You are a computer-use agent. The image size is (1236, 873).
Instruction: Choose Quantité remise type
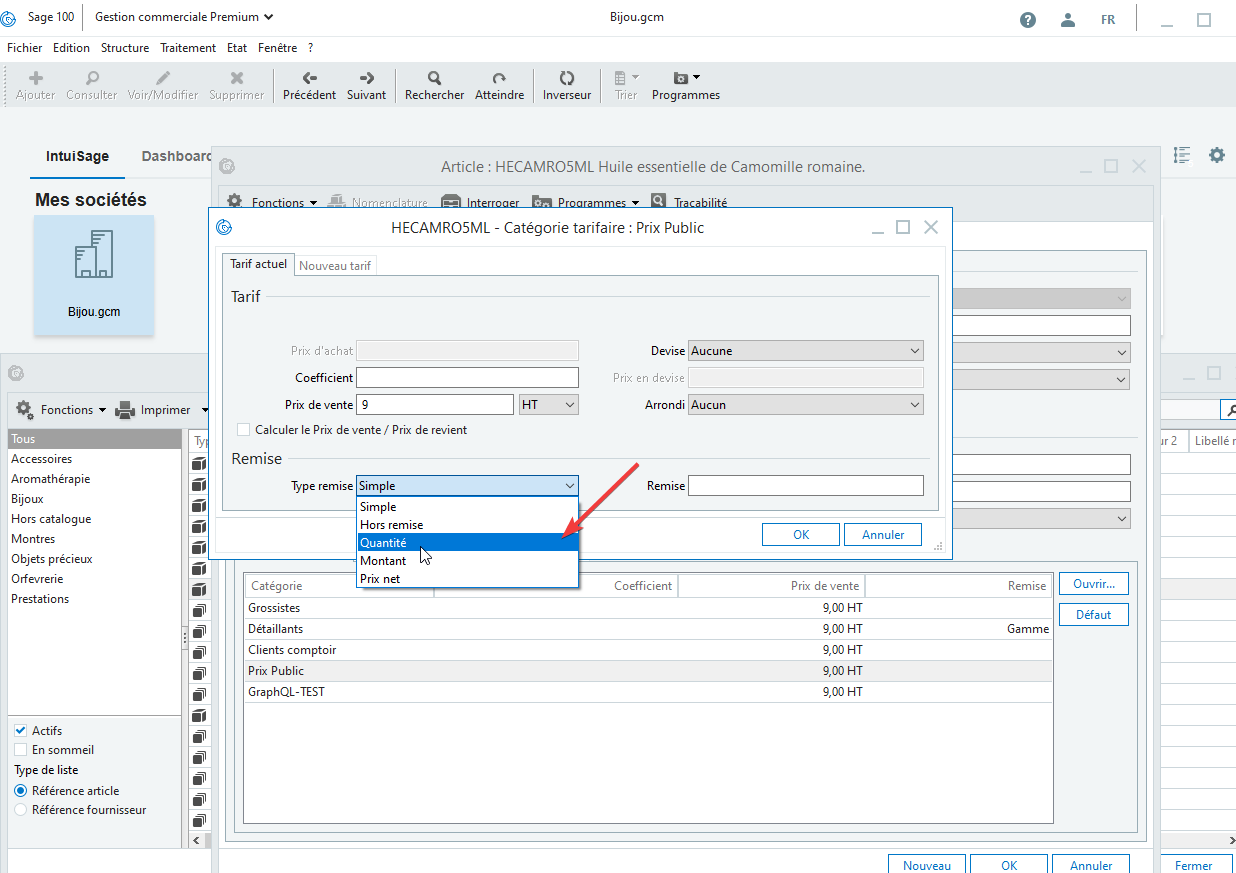click(x=467, y=542)
